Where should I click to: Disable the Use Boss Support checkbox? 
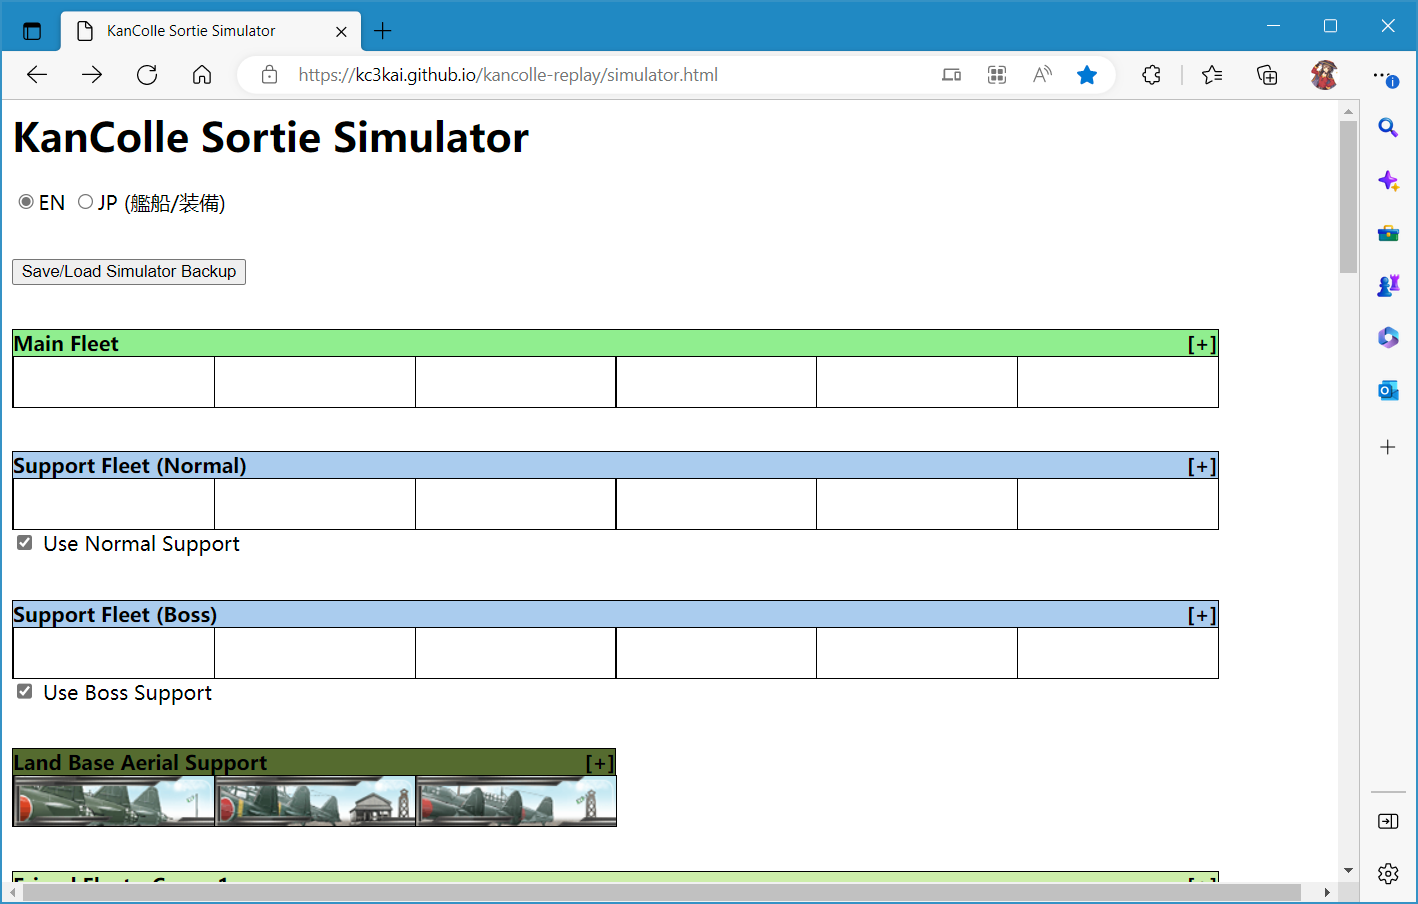point(25,692)
